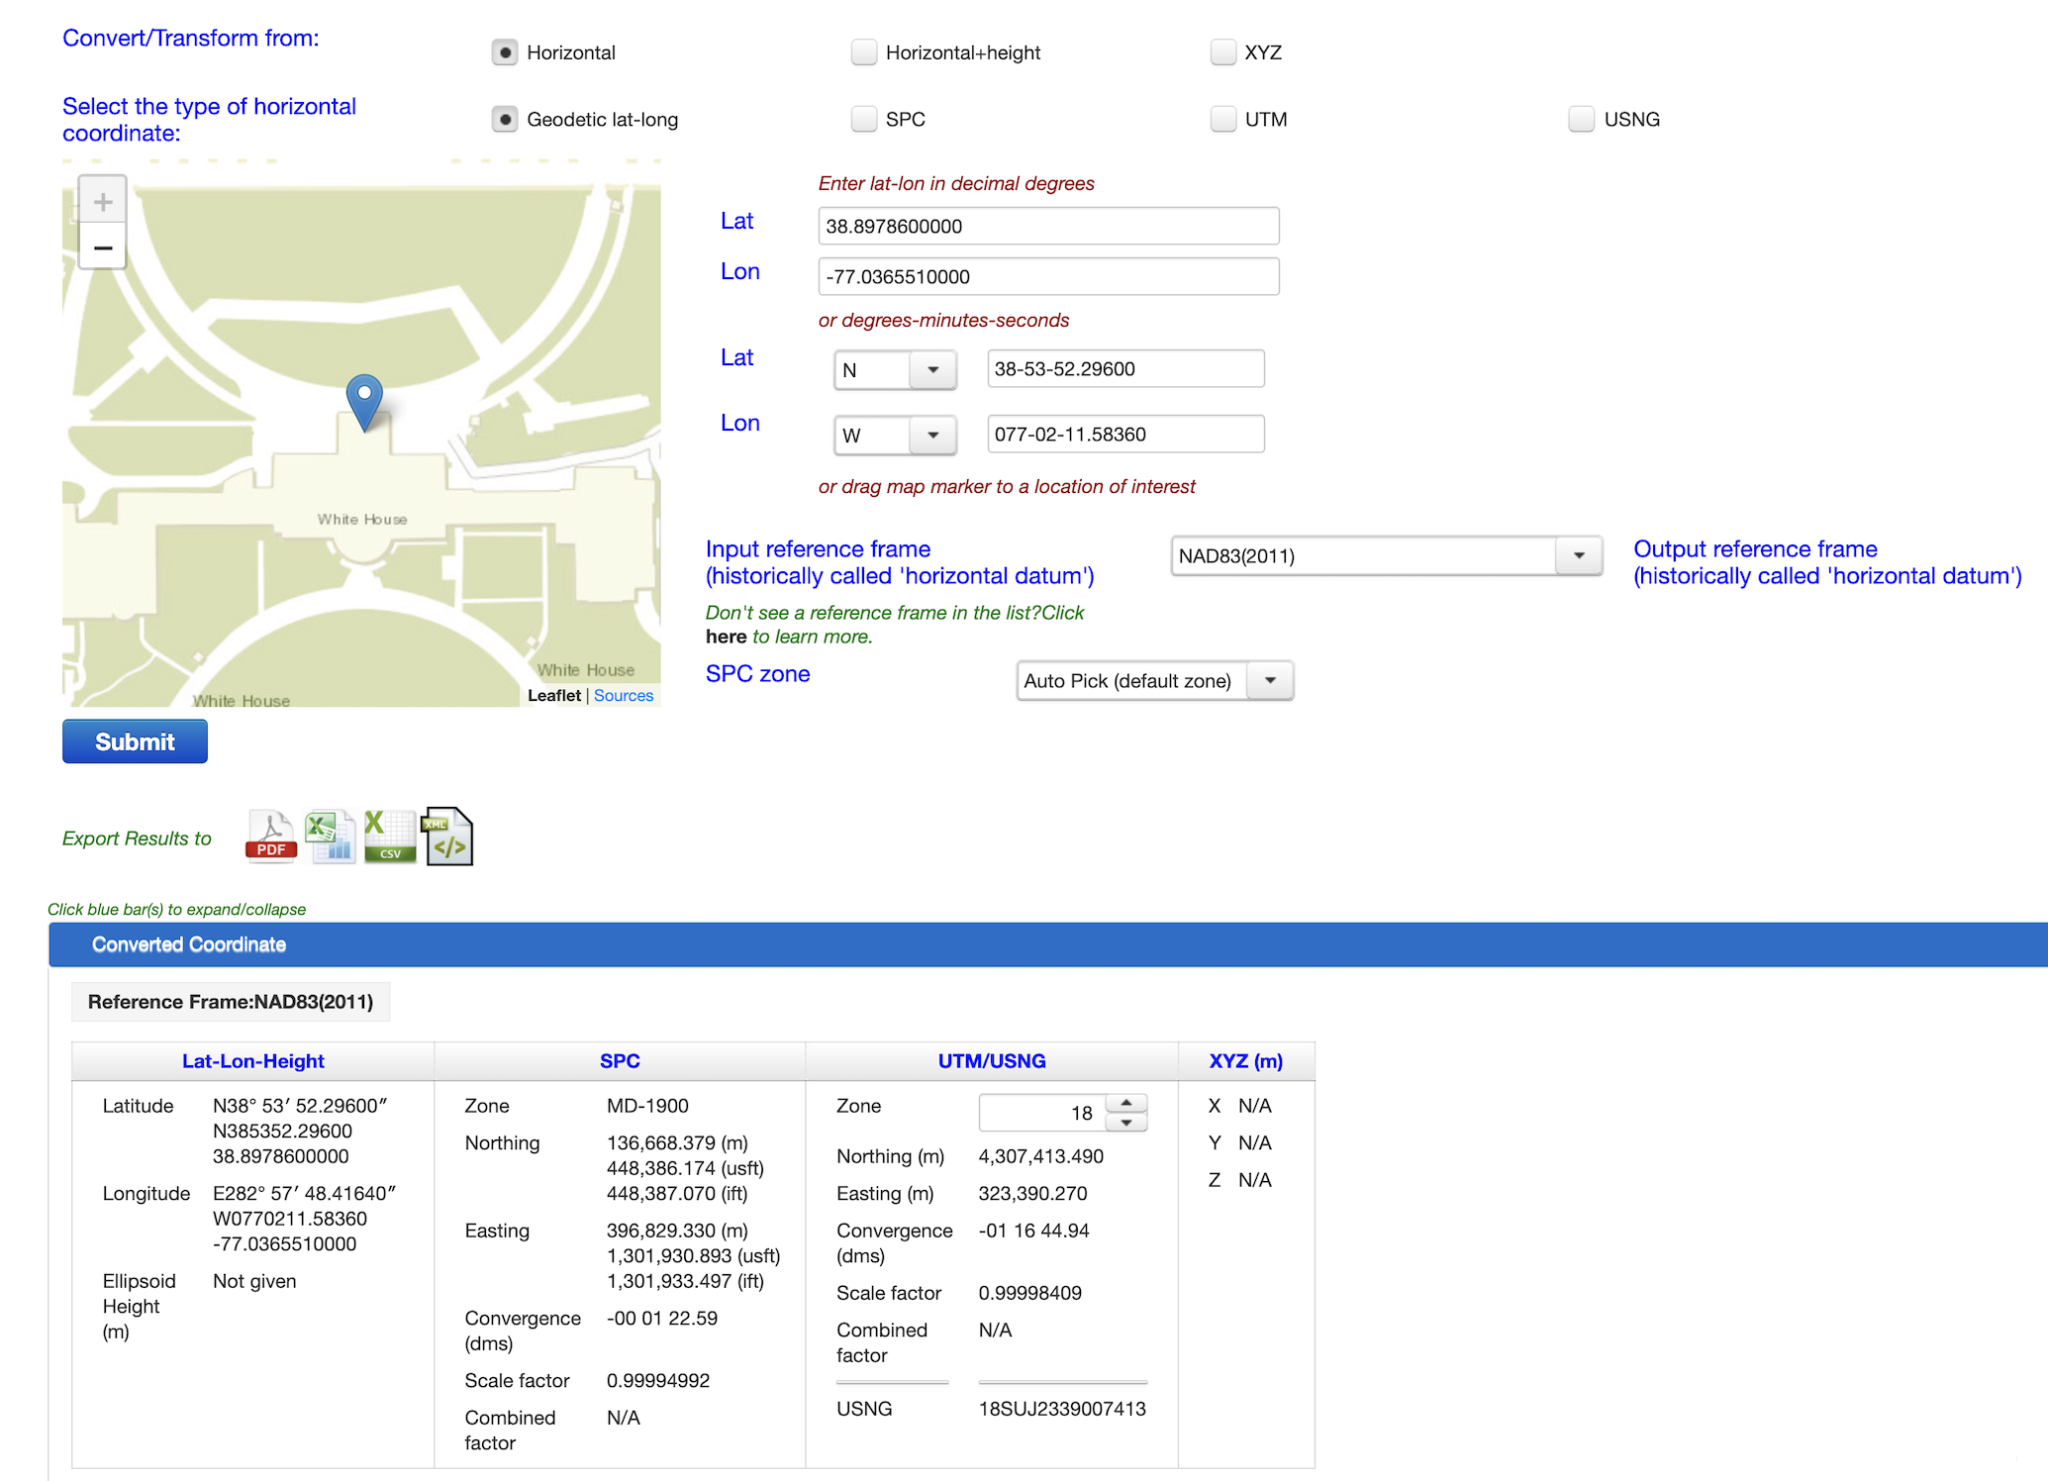Image resolution: width=2048 pixels, height=1481 pixels.
Task: Export results as PDF file
Action: [x=270, y=836]
